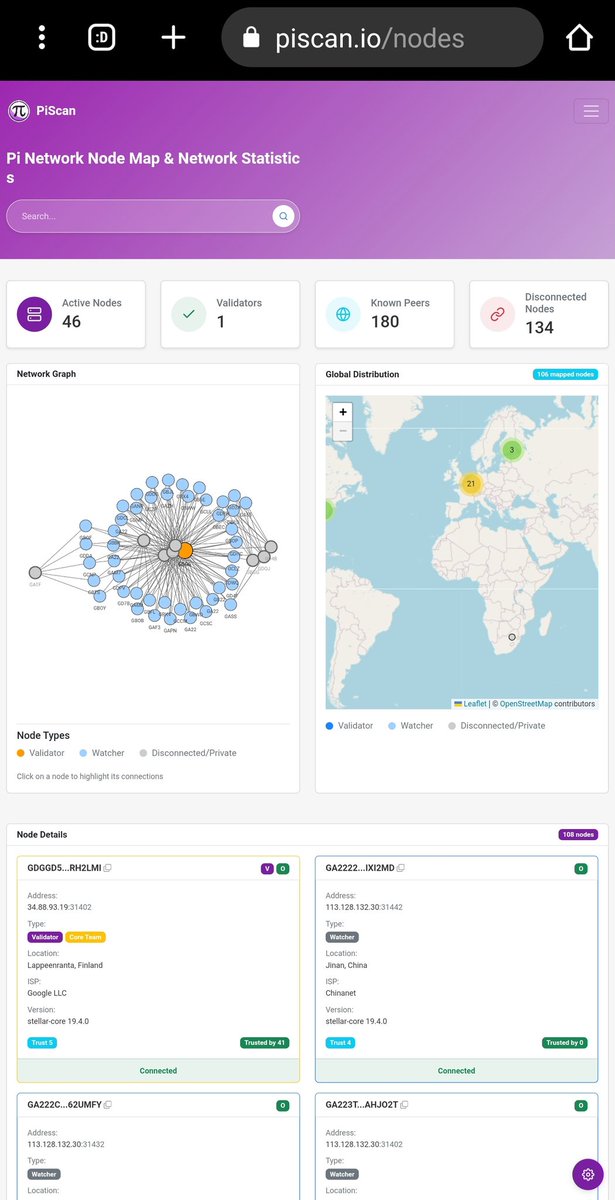Click the O badge on GA2222 card
Viewport: 615px width, 1200px height.
[581, 868]
